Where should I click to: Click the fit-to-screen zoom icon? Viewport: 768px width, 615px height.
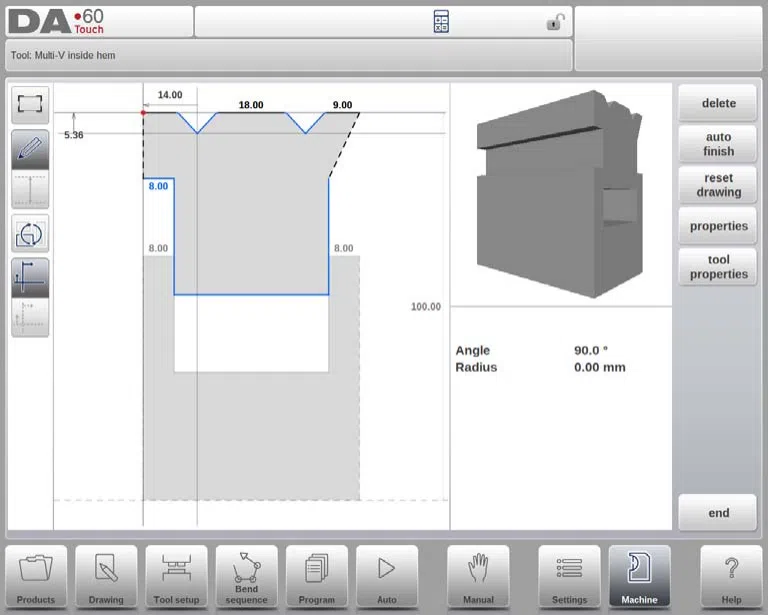point(30,104)
